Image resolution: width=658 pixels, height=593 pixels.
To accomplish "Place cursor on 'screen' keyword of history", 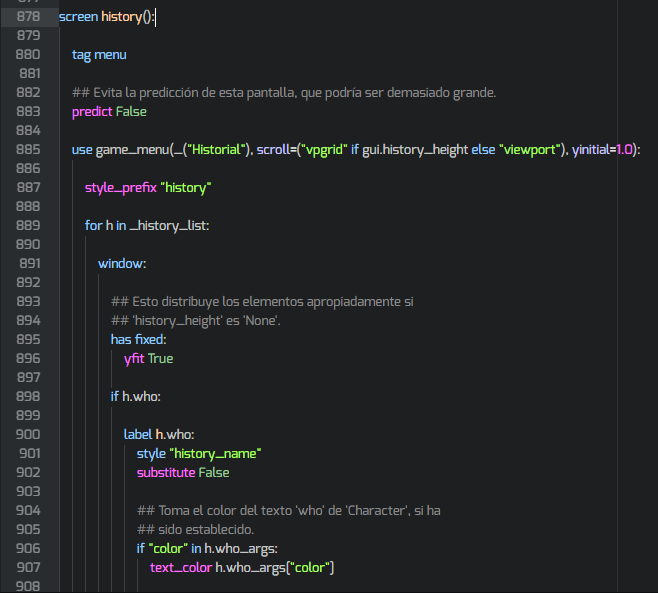I will point(78,17).
